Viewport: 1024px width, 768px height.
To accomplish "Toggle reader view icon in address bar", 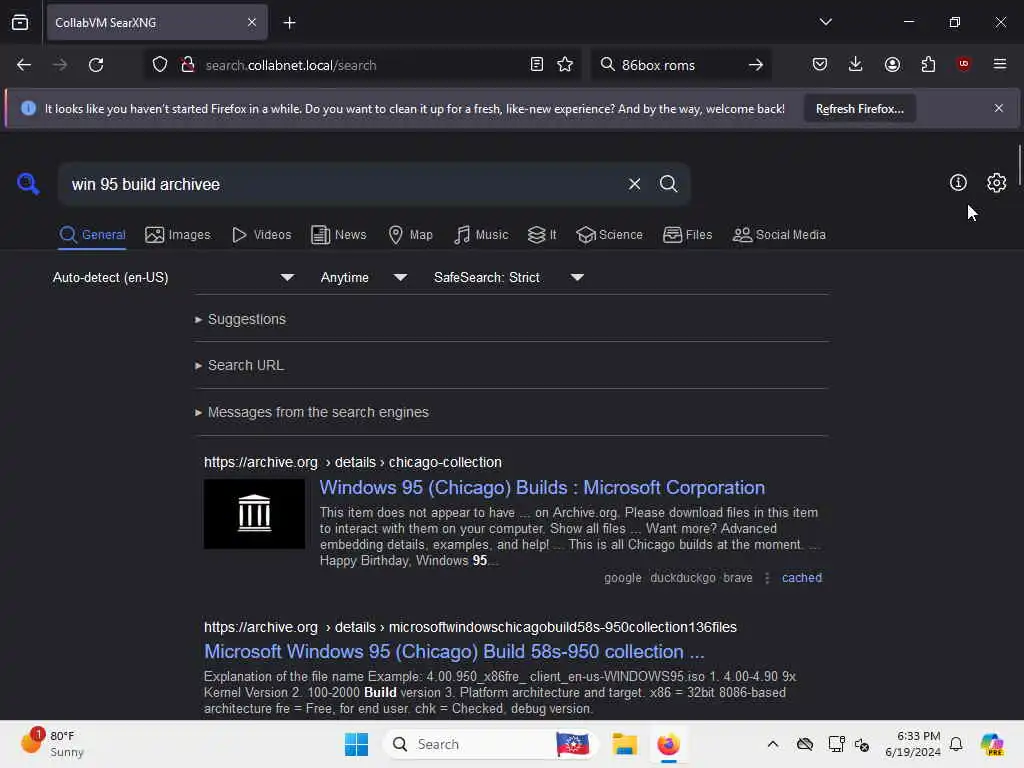I will click(536, 65).
